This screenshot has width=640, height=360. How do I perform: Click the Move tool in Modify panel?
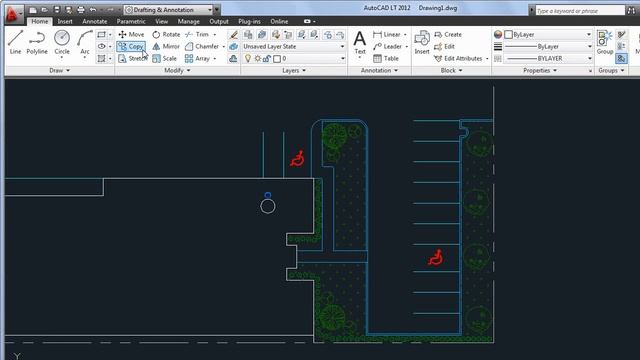[131, 34]
